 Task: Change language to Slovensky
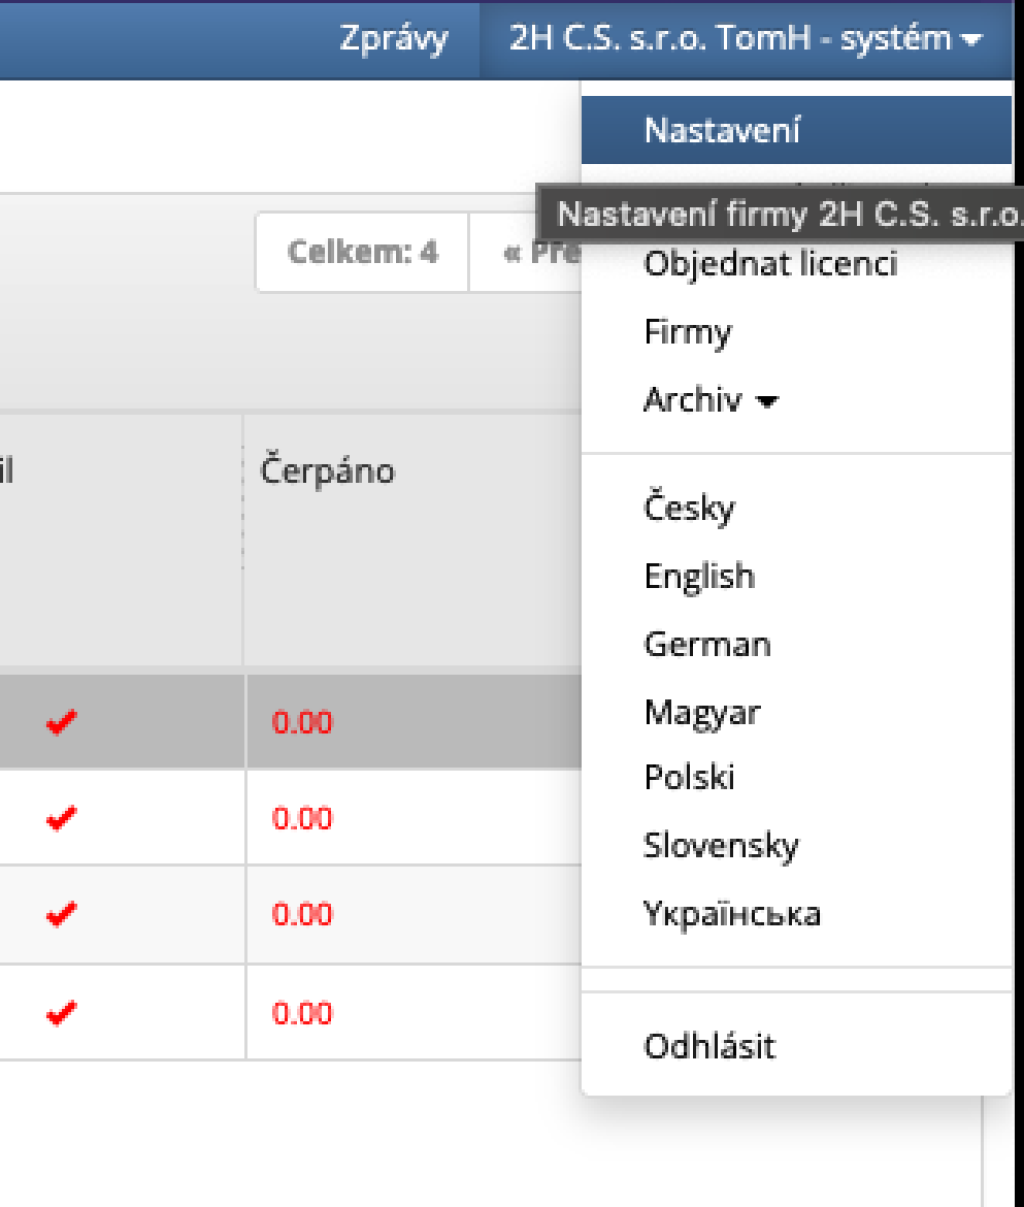click(720, 846)
